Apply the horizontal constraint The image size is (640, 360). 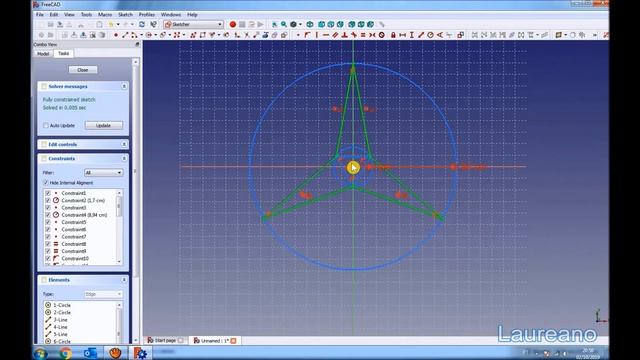point(326,35)
